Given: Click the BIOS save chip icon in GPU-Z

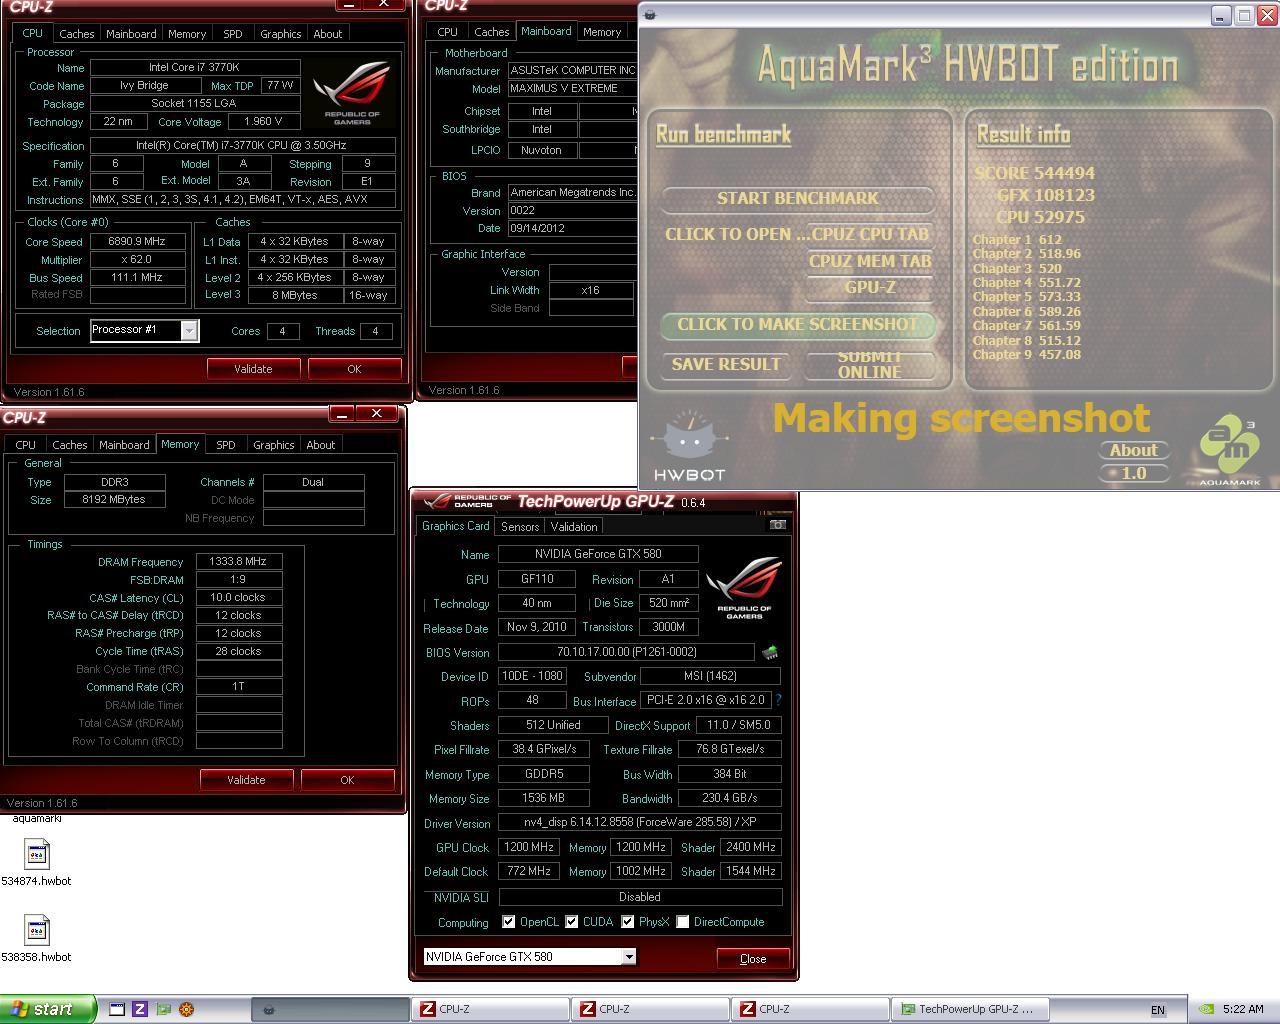Looking at the screenshot, I should tap(770, 652).
